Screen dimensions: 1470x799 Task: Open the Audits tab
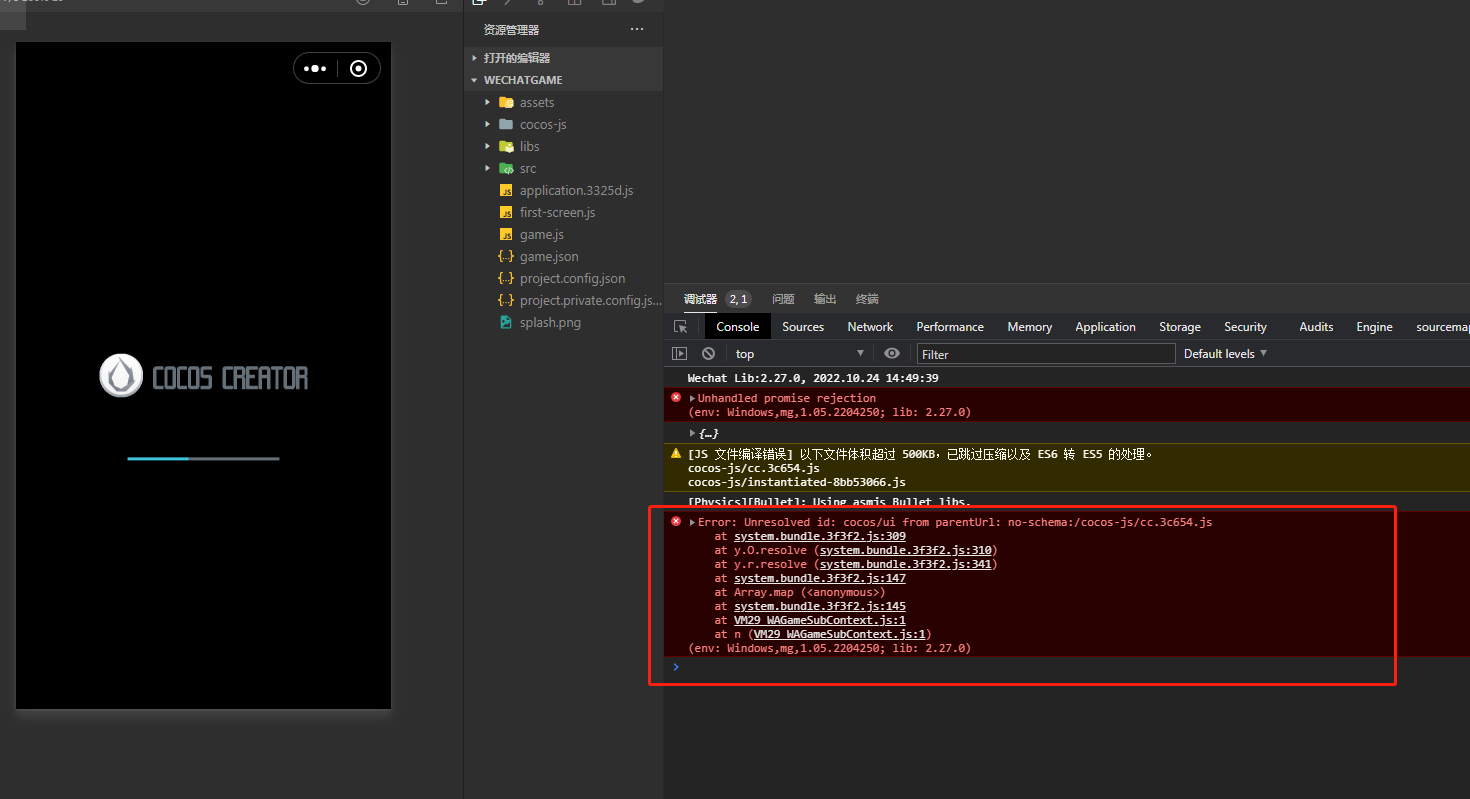point(1316,327)
